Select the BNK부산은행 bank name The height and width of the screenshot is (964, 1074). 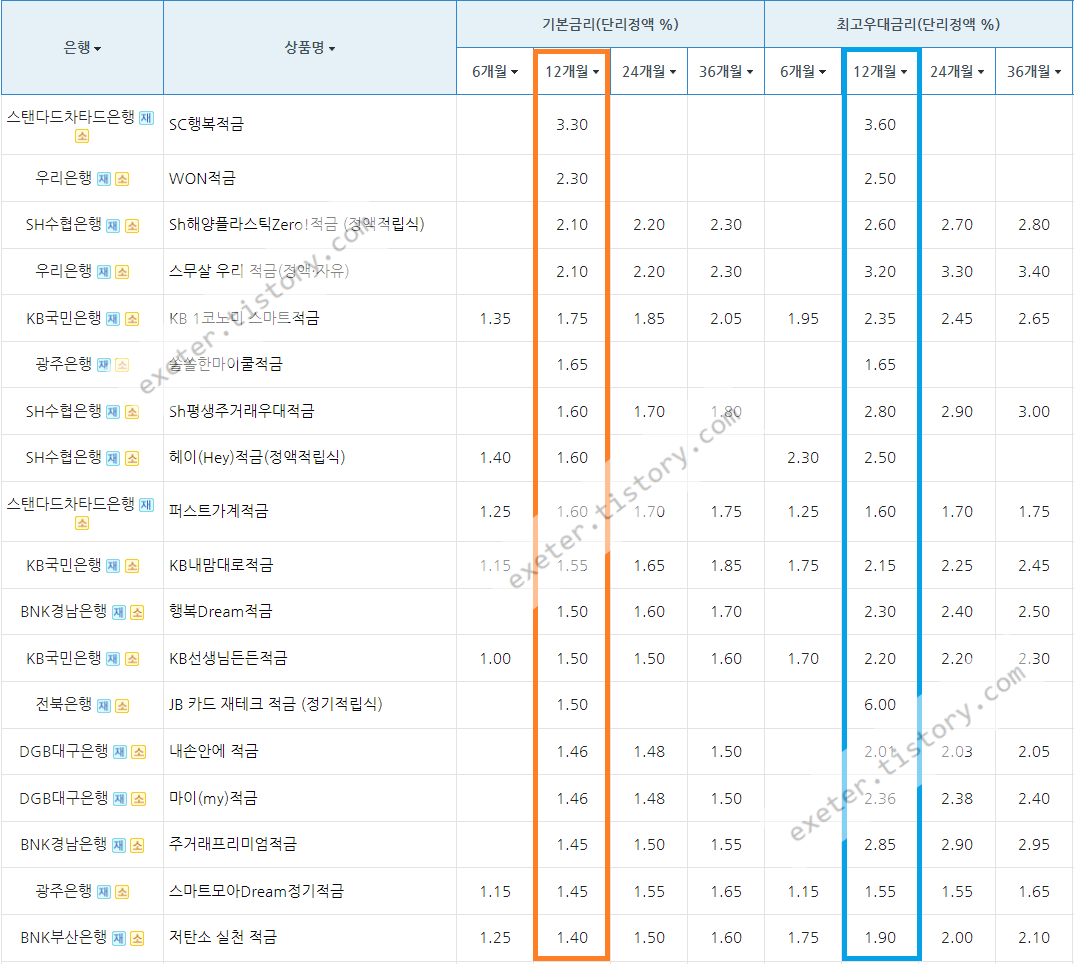pyautogui.click(x=64, y=937)
